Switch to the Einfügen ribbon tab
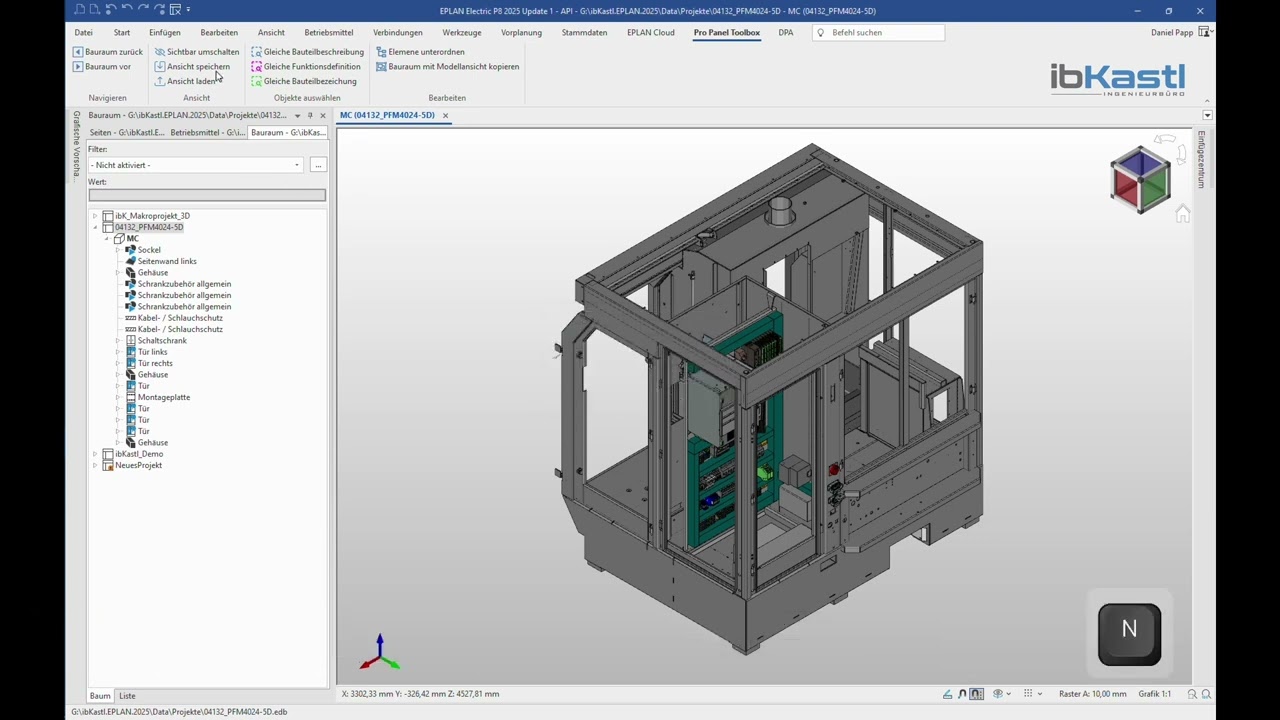Image resolution: width=1280 pixels, height=720 pixels. point(165,33)
